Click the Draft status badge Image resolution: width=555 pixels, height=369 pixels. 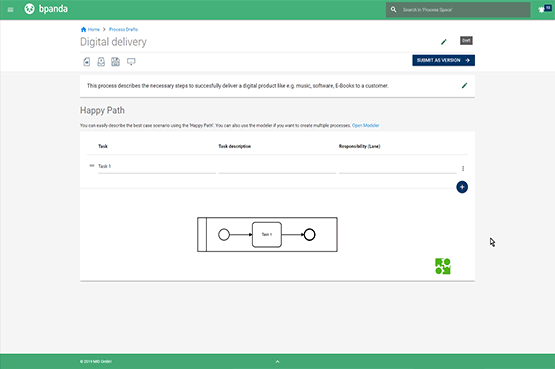(x=466, y=40)
